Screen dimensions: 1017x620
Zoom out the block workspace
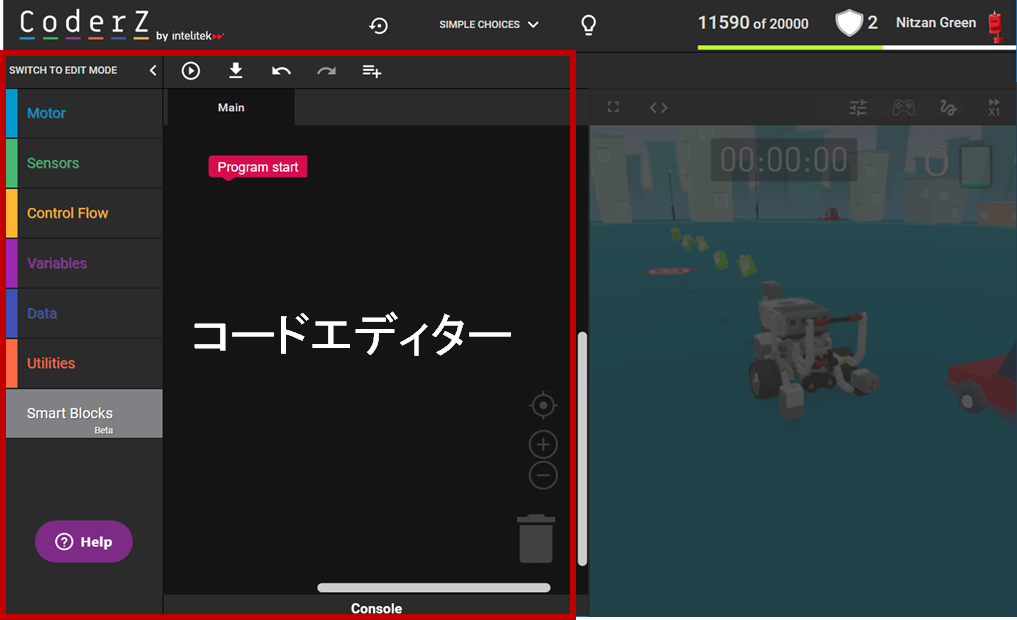coord(543,475)
